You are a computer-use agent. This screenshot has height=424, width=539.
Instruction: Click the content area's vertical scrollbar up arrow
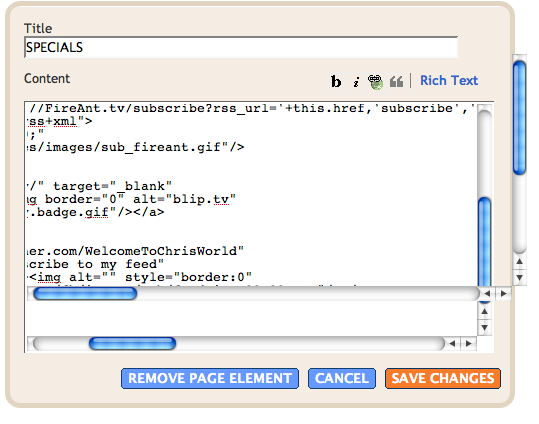tap(485, 311)
